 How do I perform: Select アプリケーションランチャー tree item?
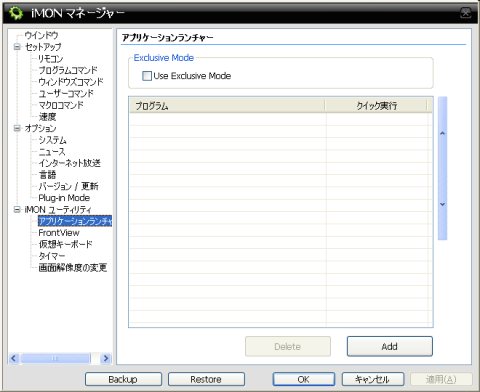tap(75, 221)
